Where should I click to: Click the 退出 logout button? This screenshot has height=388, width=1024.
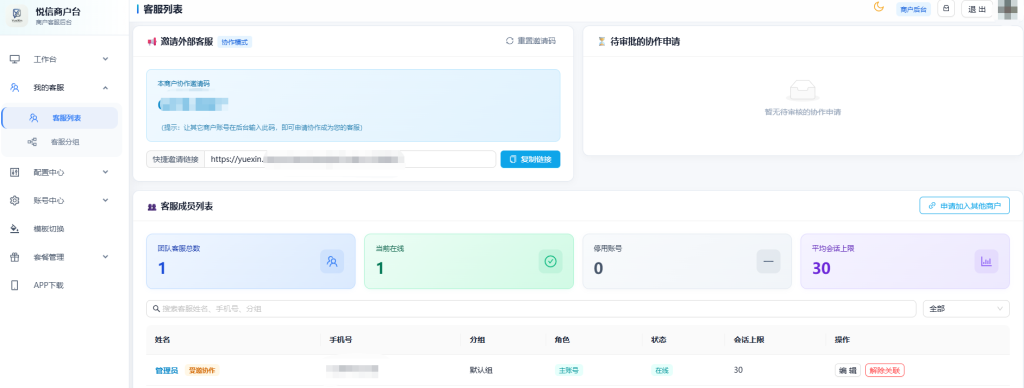pos(977,9)
